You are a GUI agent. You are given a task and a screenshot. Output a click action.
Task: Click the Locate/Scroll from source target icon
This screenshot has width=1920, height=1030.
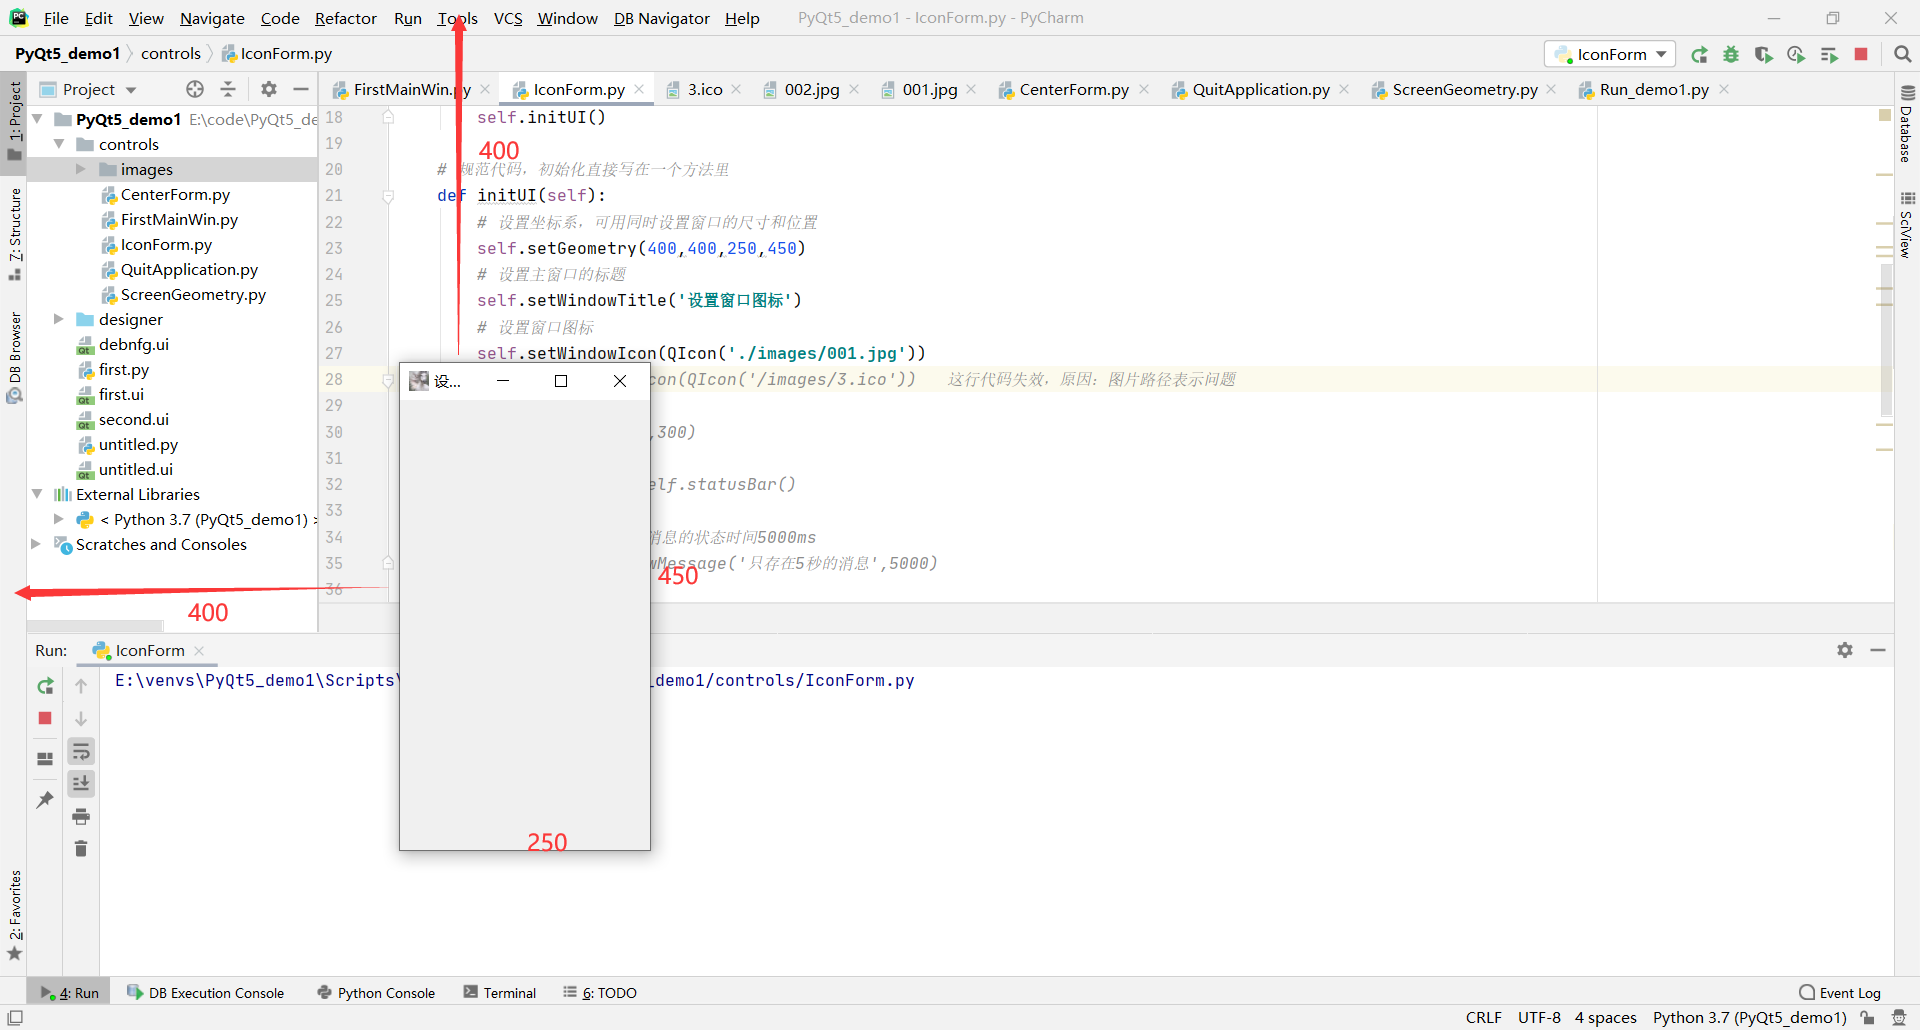point(195,89)
